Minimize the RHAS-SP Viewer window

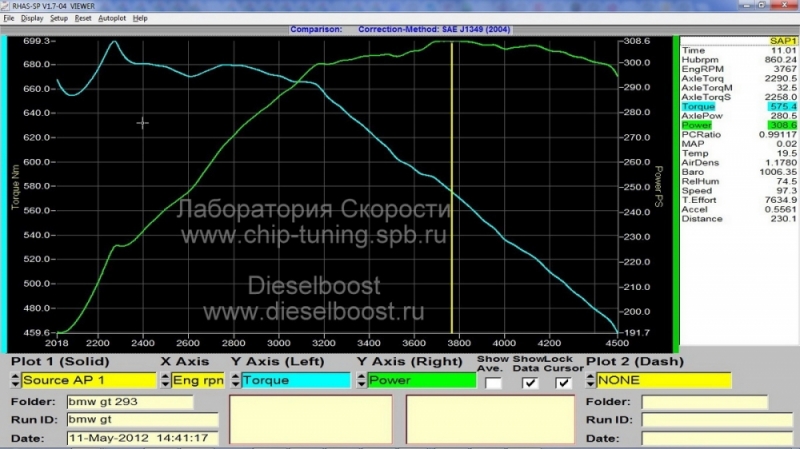(x=746, y=5)
